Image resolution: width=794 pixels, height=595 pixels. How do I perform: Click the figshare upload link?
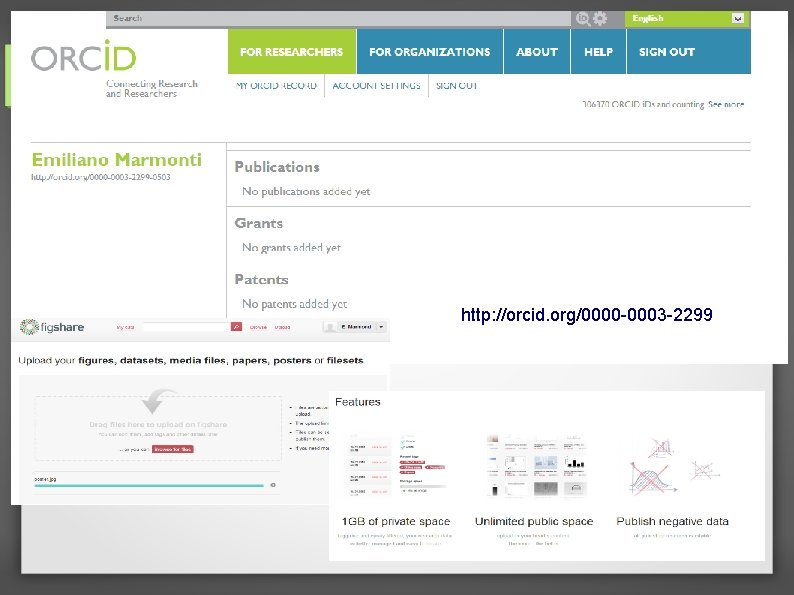(283, 327)
